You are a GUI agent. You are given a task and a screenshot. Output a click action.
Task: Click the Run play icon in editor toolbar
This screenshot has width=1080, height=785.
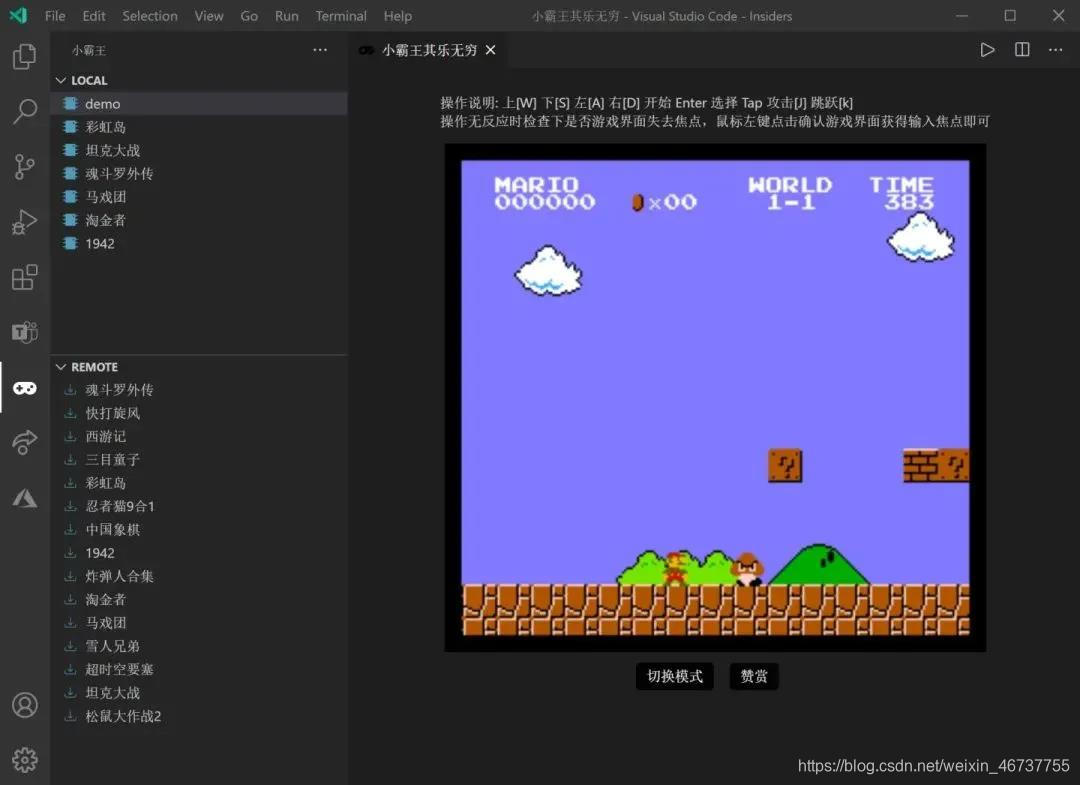[x=987, y=50]
